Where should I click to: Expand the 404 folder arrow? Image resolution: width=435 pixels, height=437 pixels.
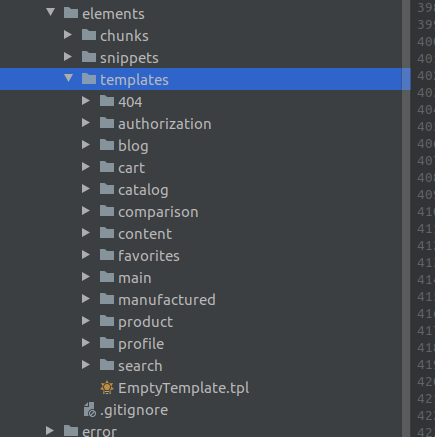click(86, 101)
